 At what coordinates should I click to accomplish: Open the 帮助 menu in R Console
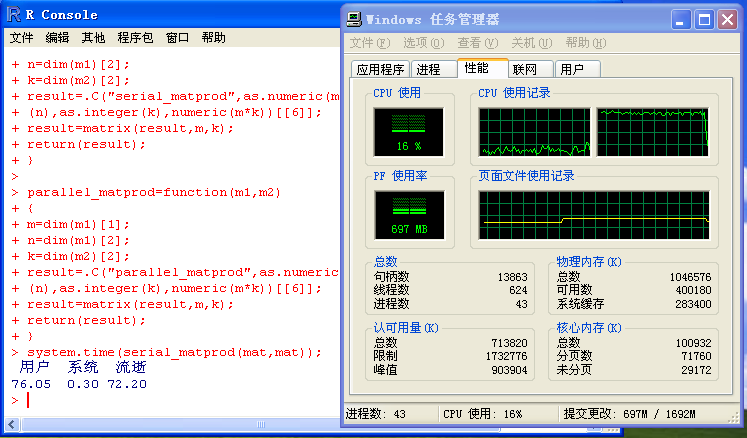213,38
